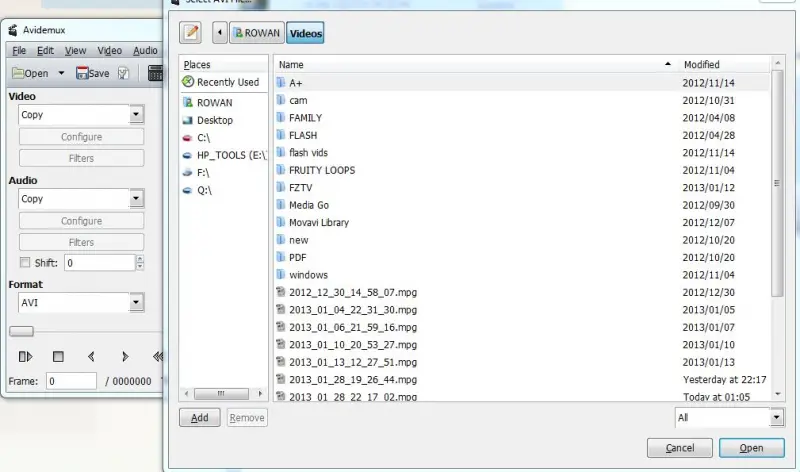The width and height of the screenshot is (800, 472).
Task: Select file 2013_01_10_20_53_27.mpg
Action: click(522, 345)
